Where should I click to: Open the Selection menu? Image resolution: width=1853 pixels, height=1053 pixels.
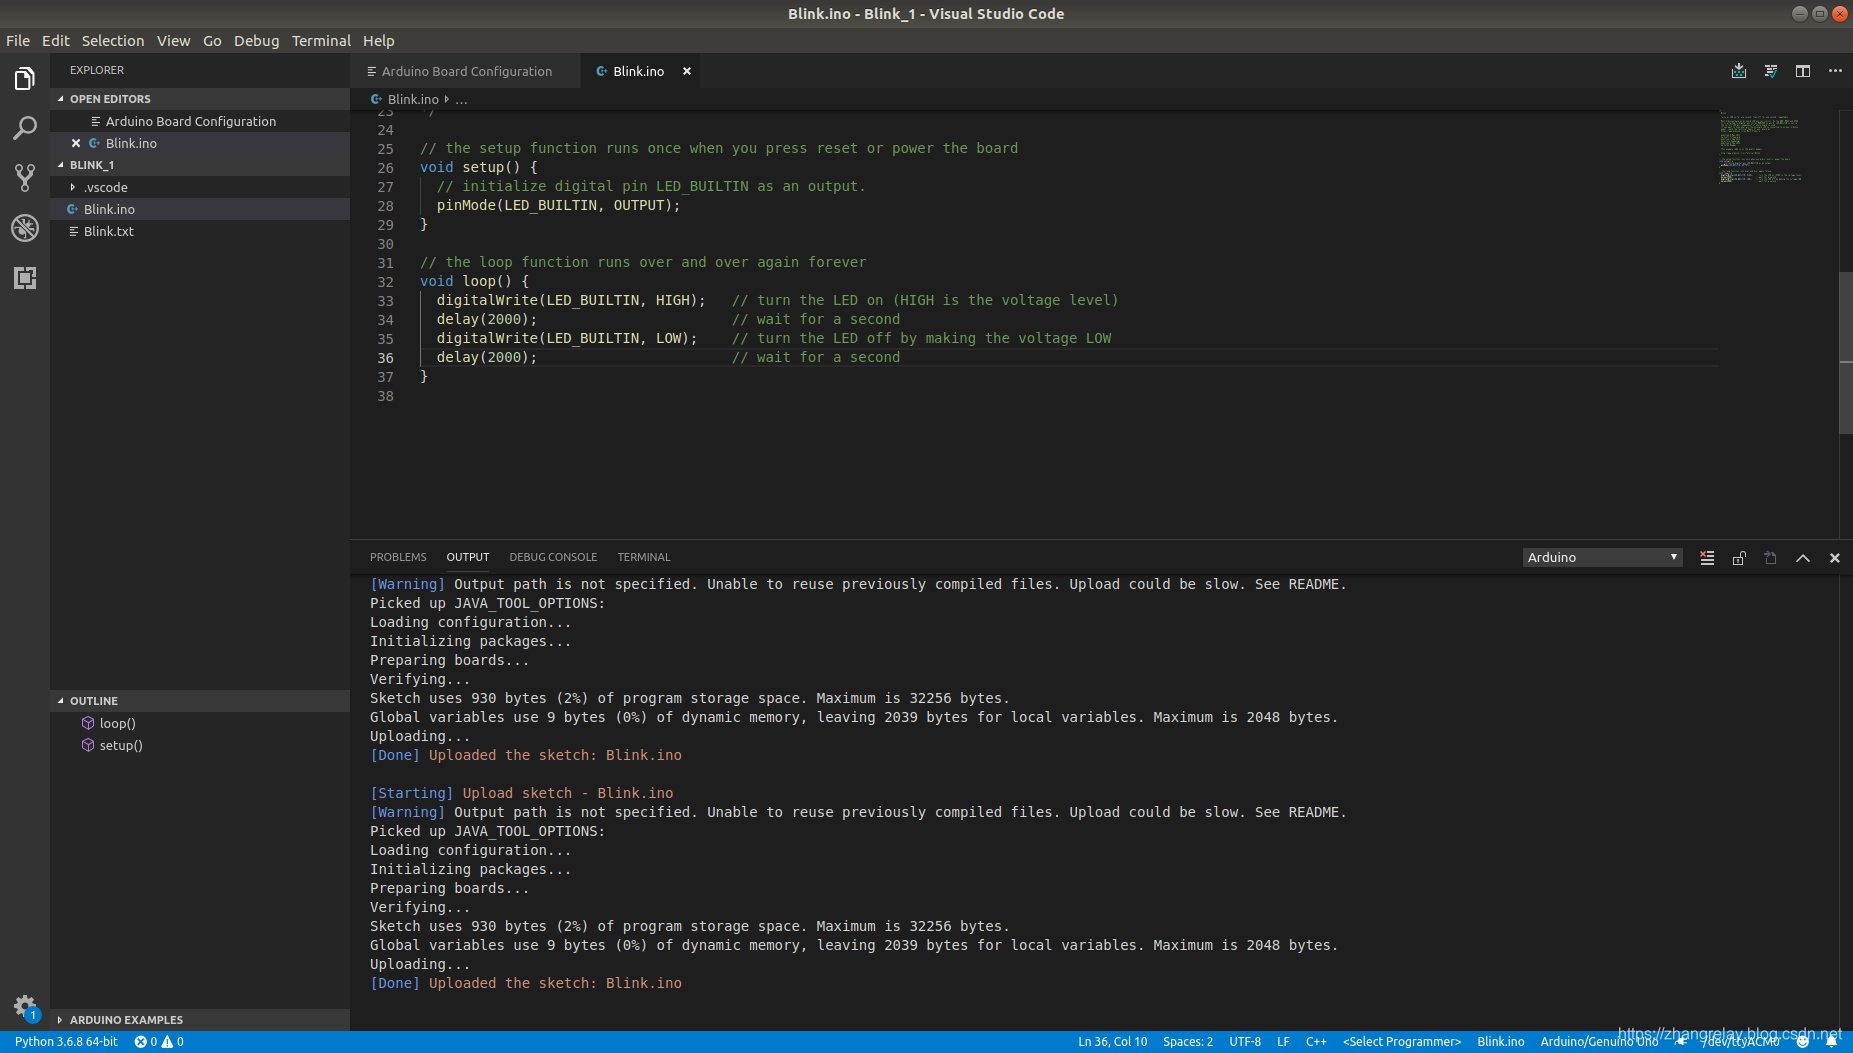coord(113,41)
